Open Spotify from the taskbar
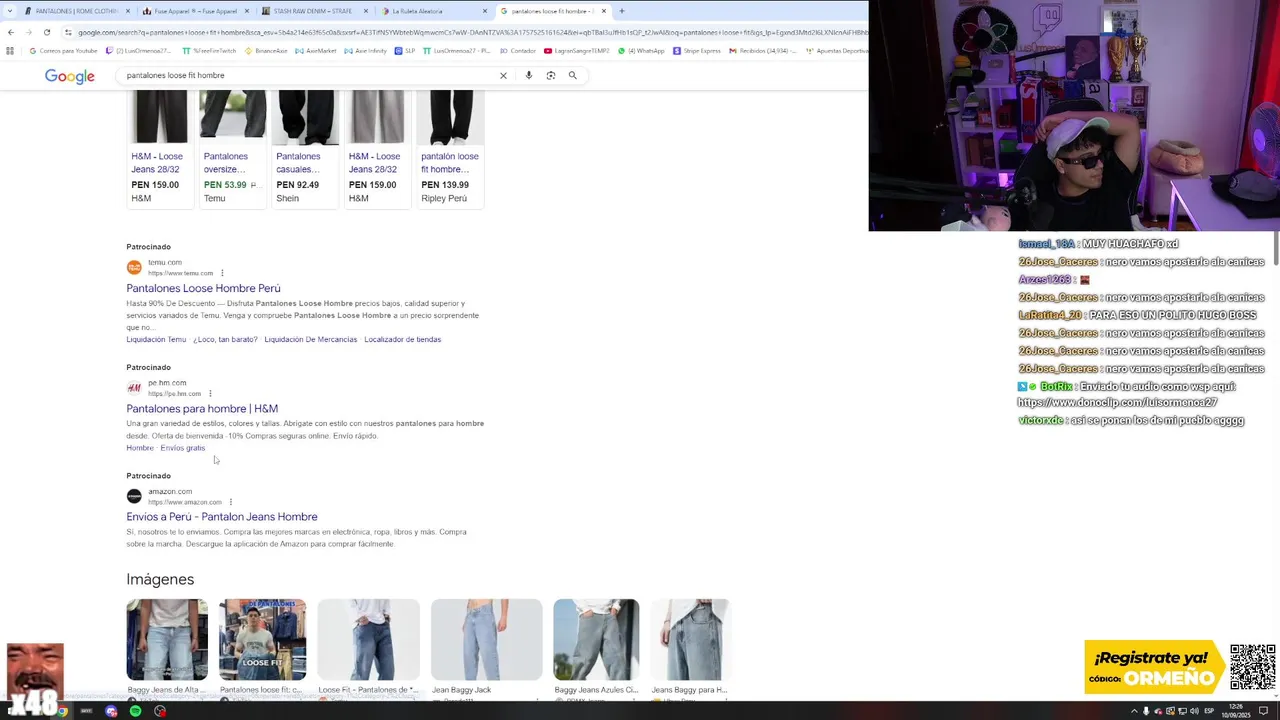The width and height of the screenshot is (1280, 720). pyautogui.click(x=135, y=711)
